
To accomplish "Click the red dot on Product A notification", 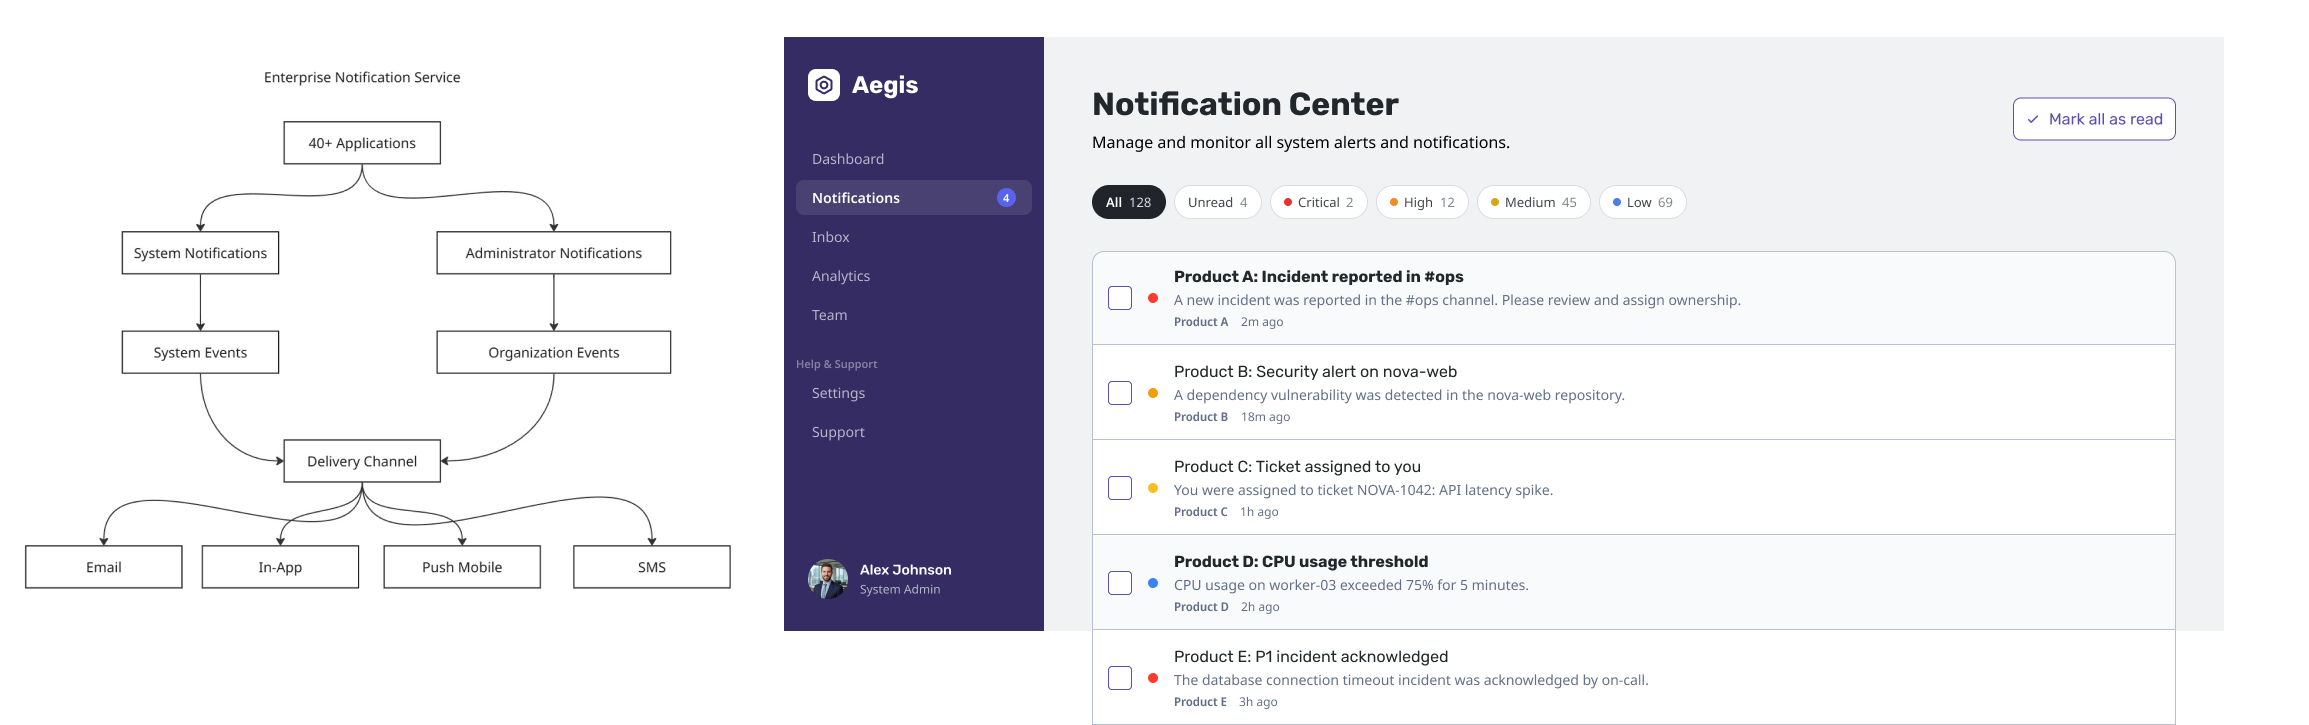I will [1153, 298].
